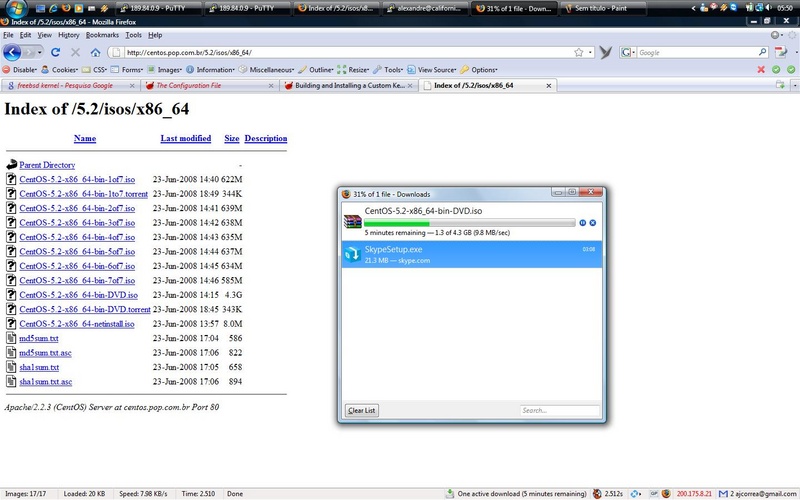
Task: Go to the home page icon
Action: [95, 52]
